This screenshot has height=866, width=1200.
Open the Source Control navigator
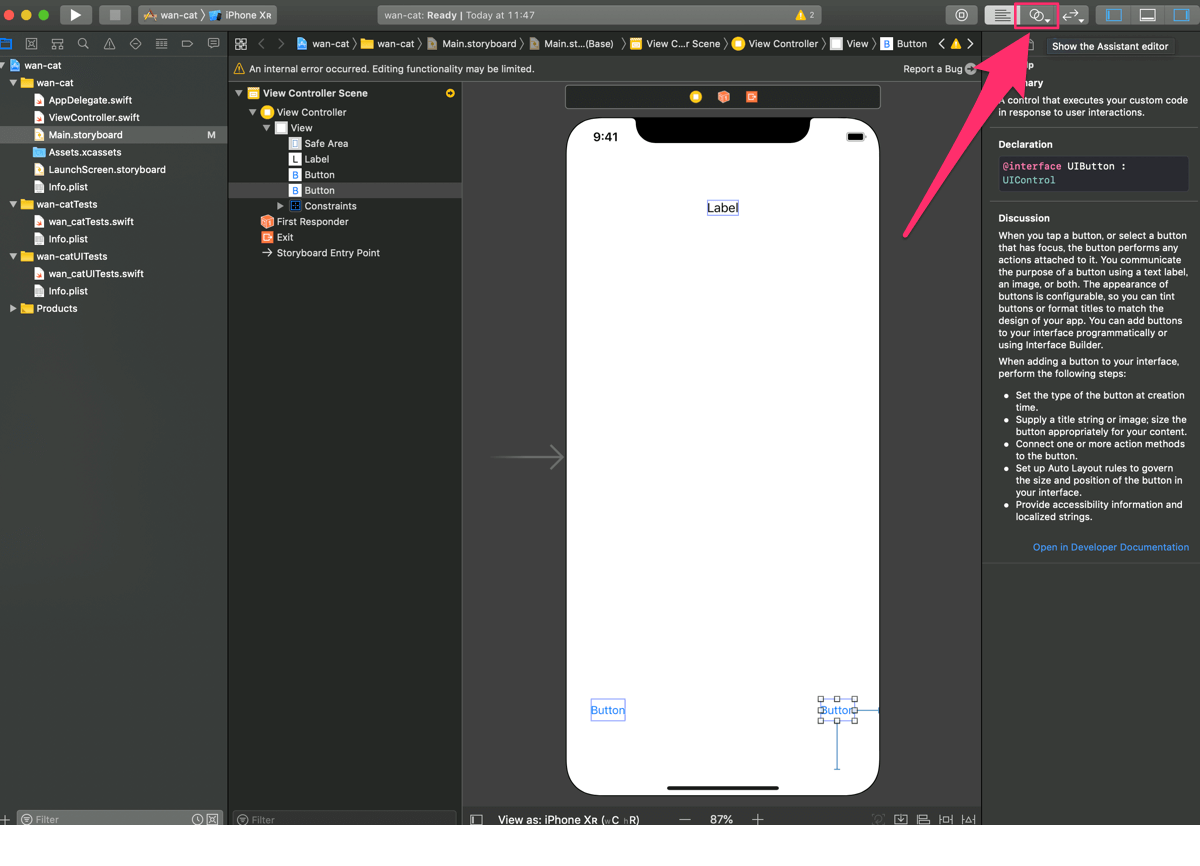[31, 44]
